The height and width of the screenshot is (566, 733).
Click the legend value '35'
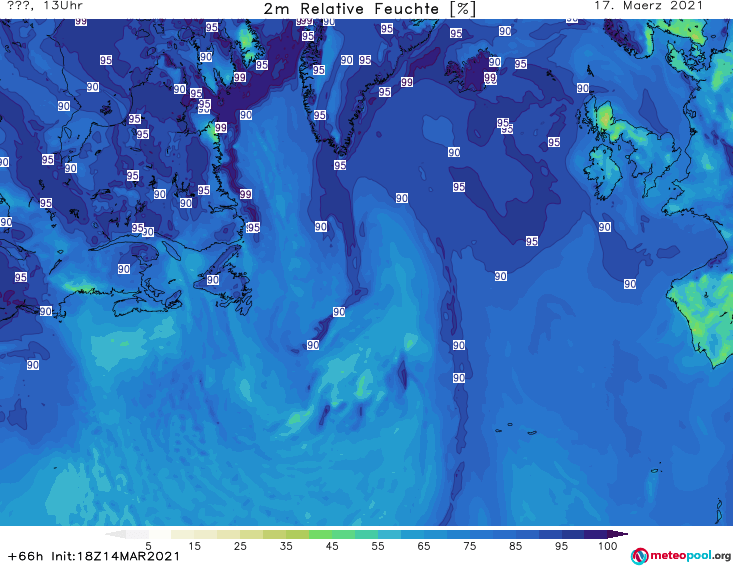pos(286,546)
